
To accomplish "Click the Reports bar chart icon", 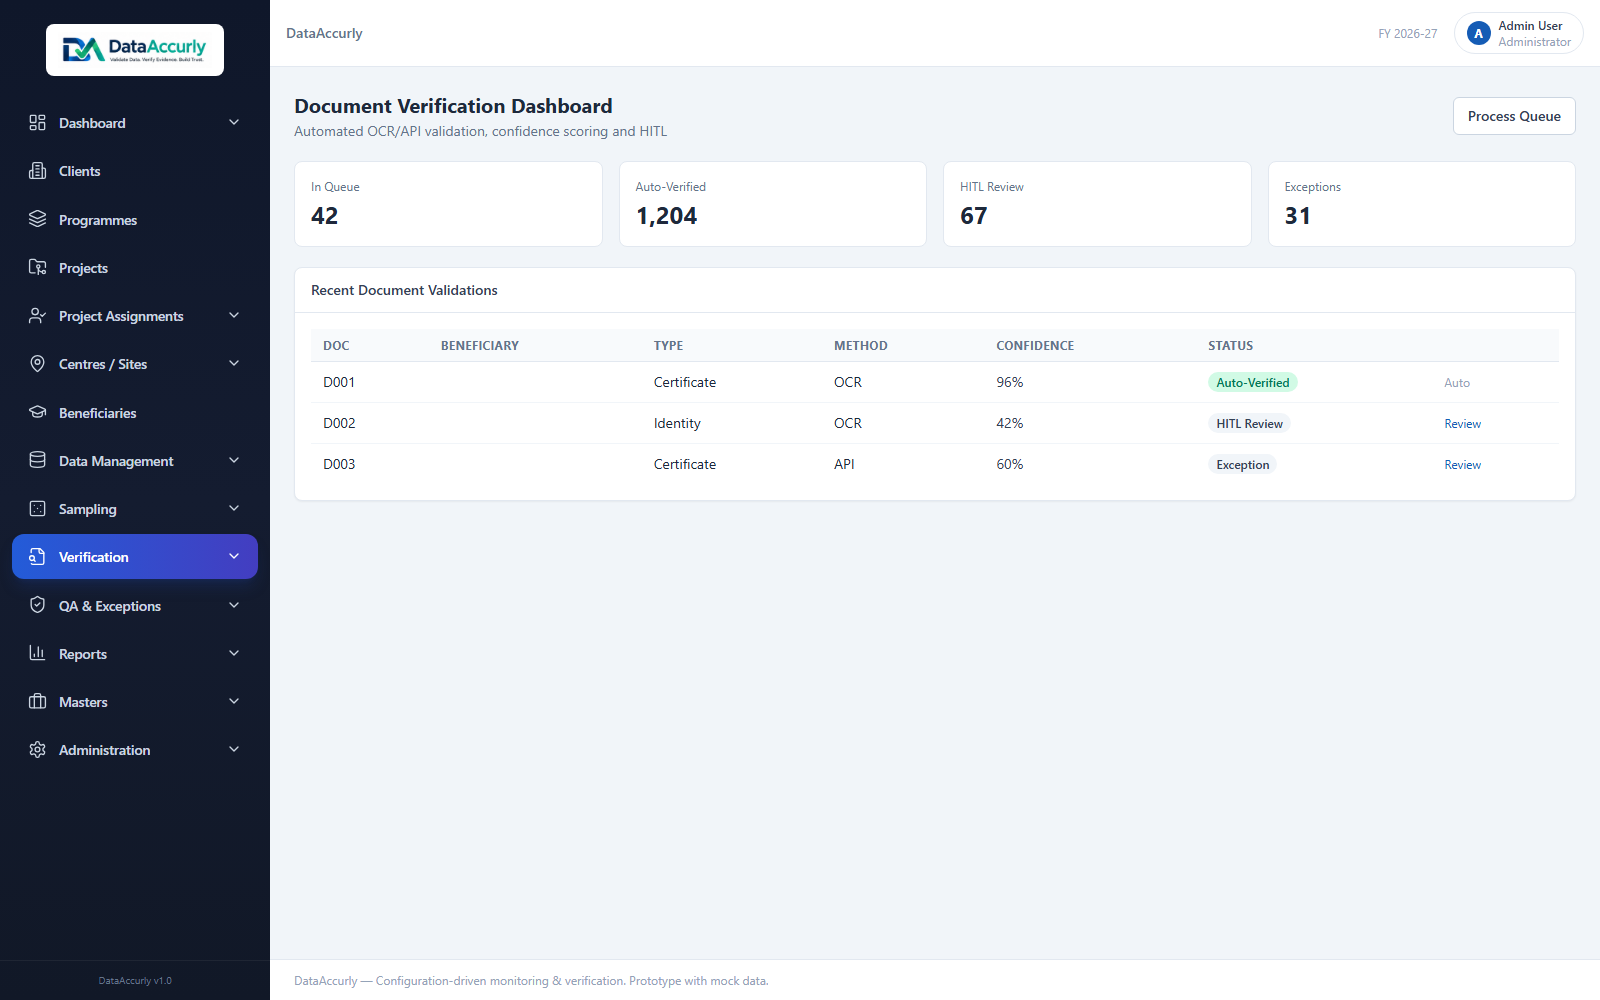I will [37, 653].
